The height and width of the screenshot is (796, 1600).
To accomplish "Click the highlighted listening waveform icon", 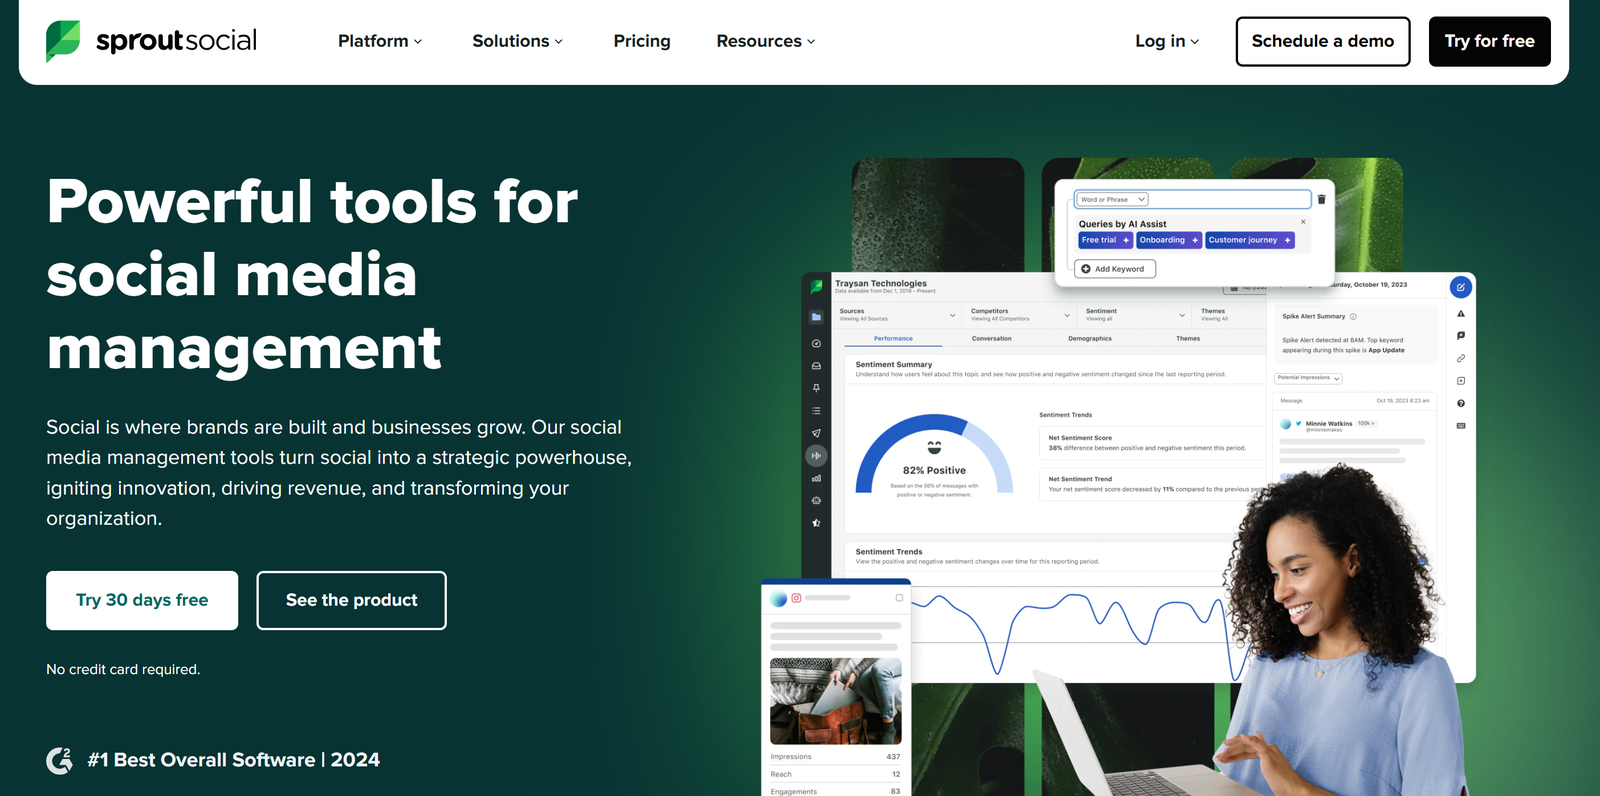I will click(816, 456).
